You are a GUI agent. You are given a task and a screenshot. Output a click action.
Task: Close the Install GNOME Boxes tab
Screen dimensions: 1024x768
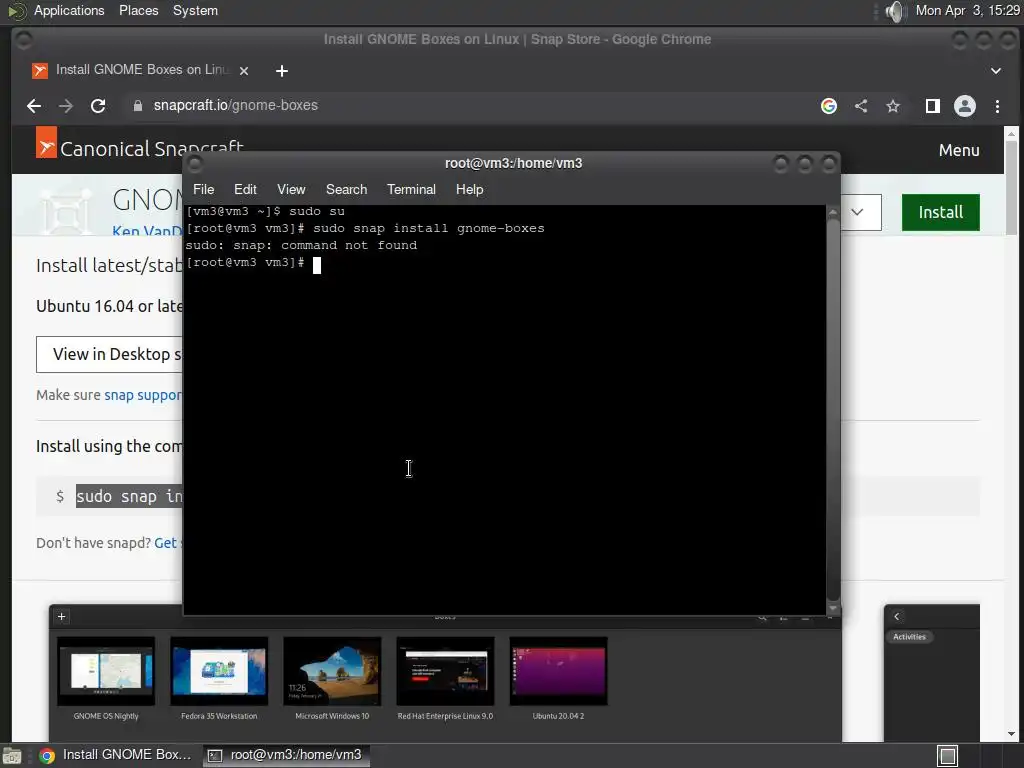[244, 71]
